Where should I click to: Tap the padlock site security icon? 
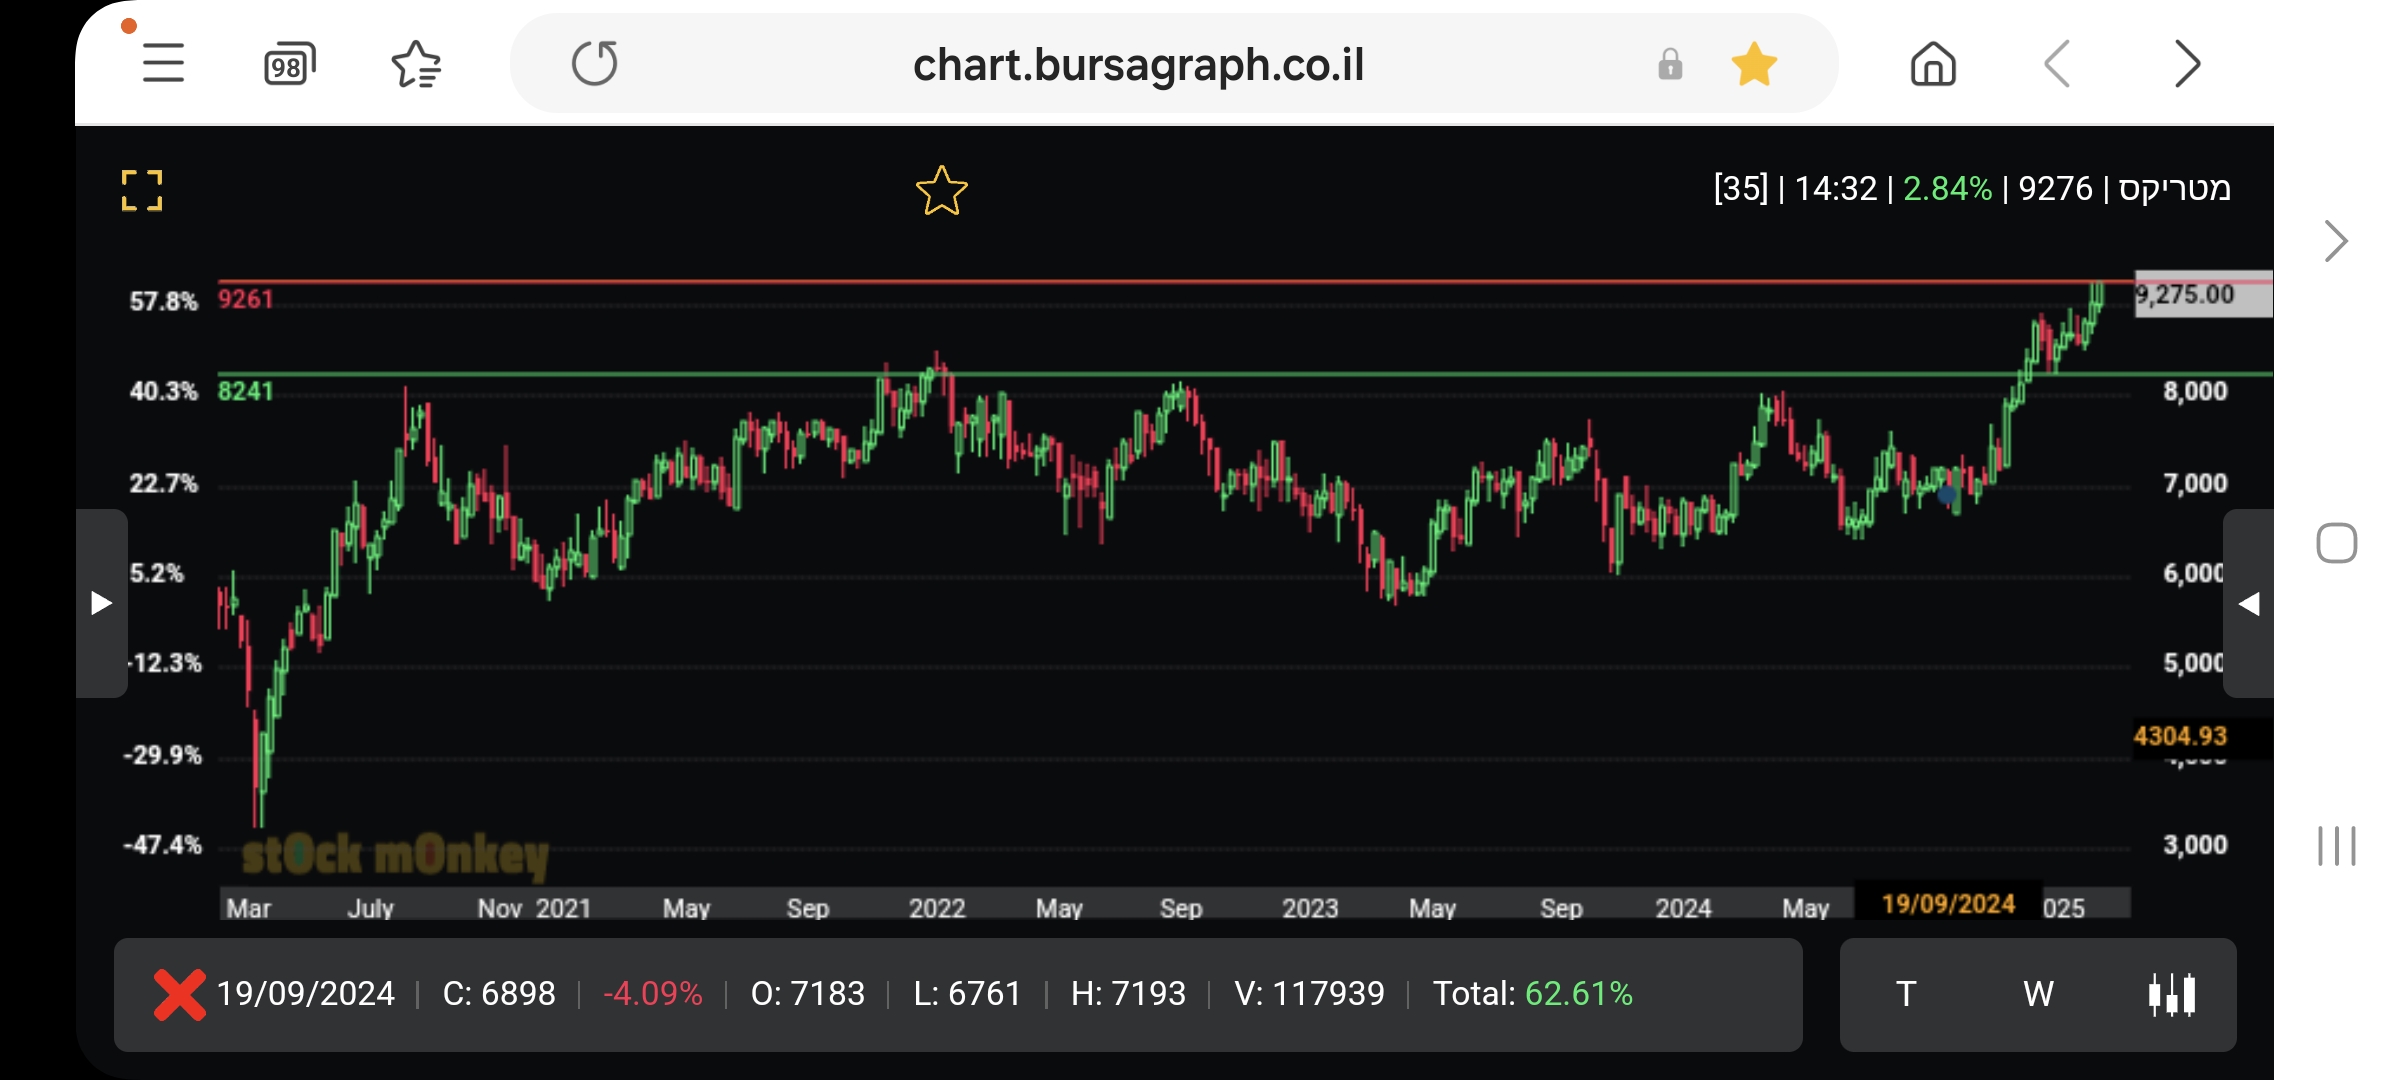point(1670,65)
